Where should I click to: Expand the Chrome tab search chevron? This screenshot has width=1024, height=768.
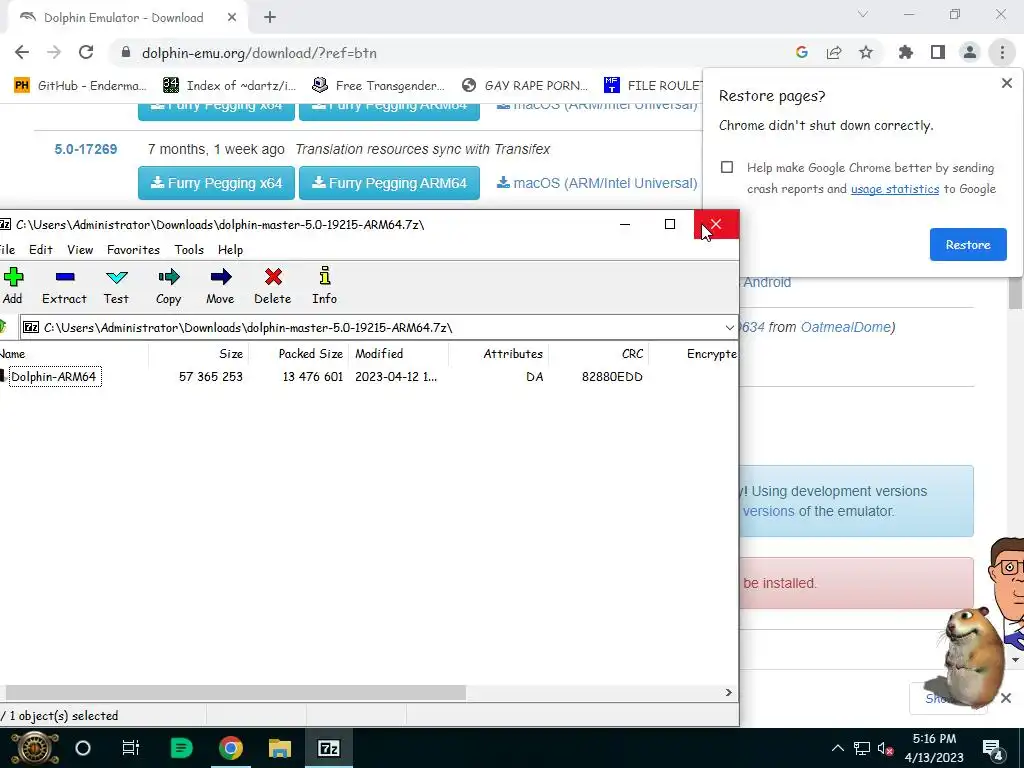pos(863,14)
